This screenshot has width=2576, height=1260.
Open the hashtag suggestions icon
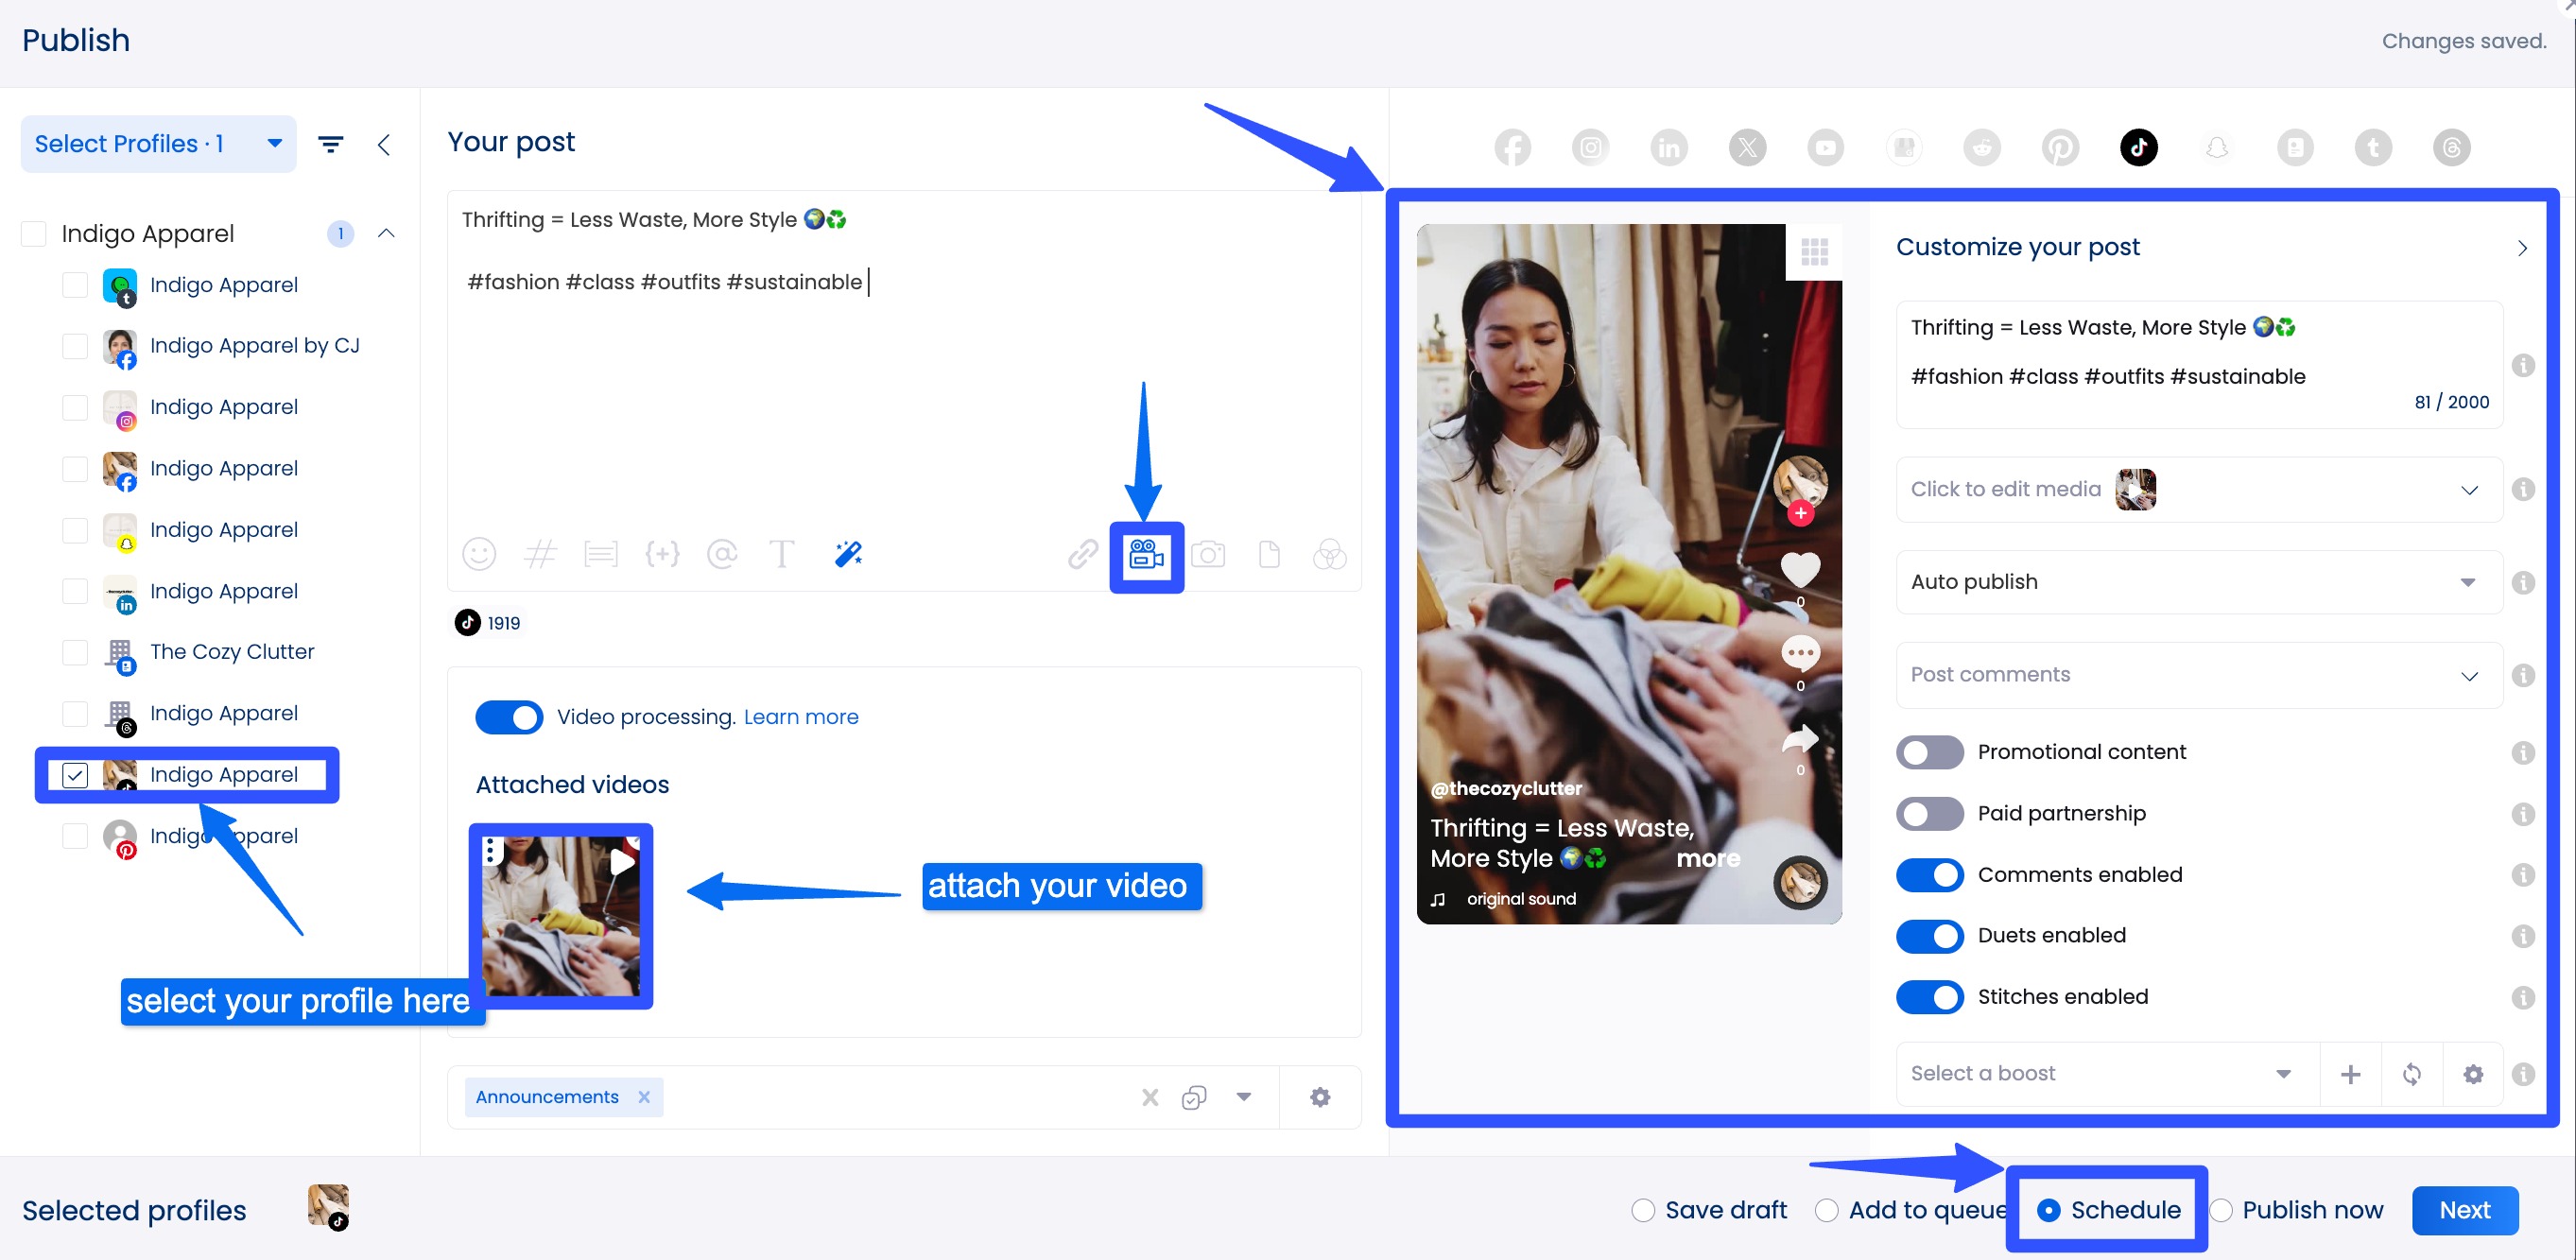tap(540, 554)
